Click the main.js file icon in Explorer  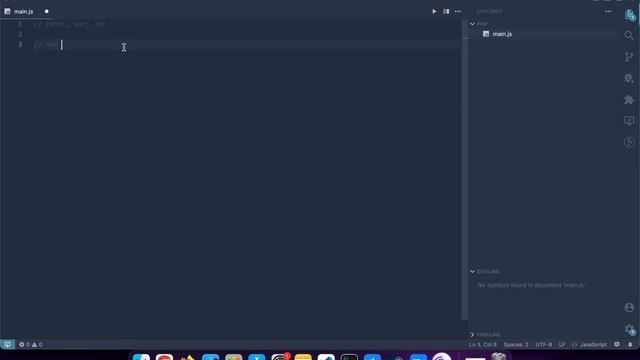[x=486, y=34]
